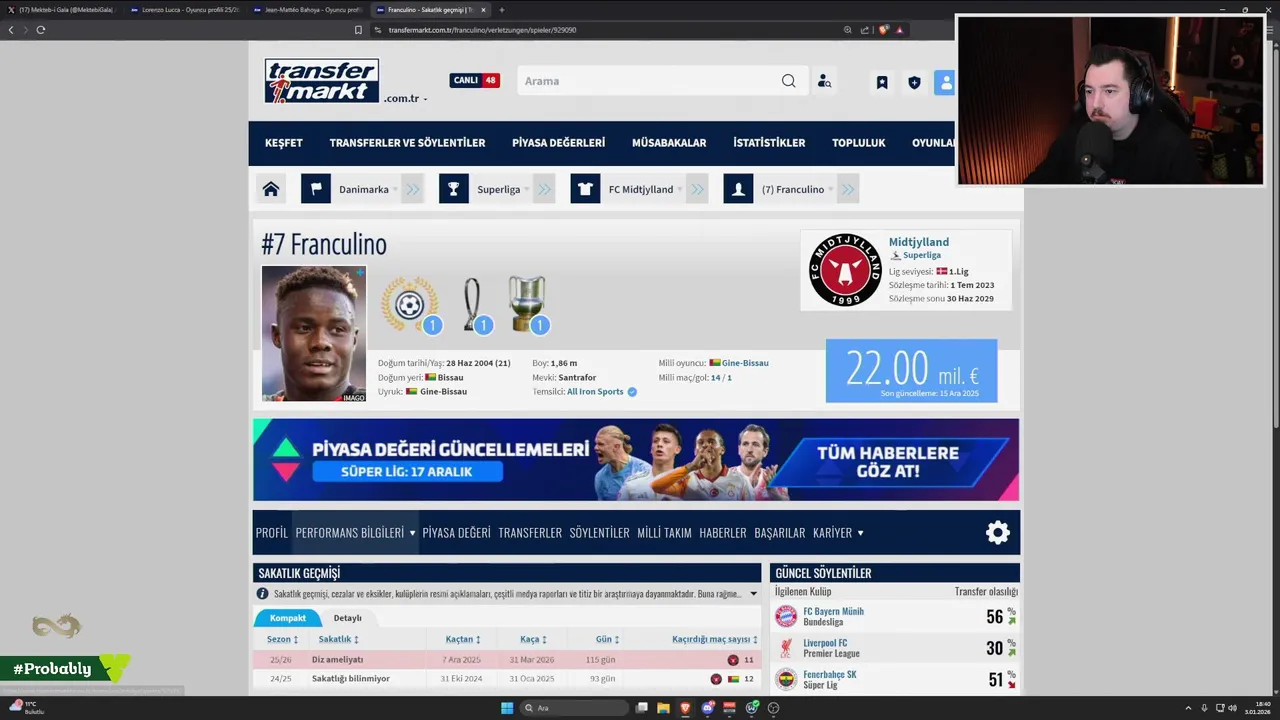Open the Midtjylland club link
Screen dimensions: 1280x720
pos(919,242)
